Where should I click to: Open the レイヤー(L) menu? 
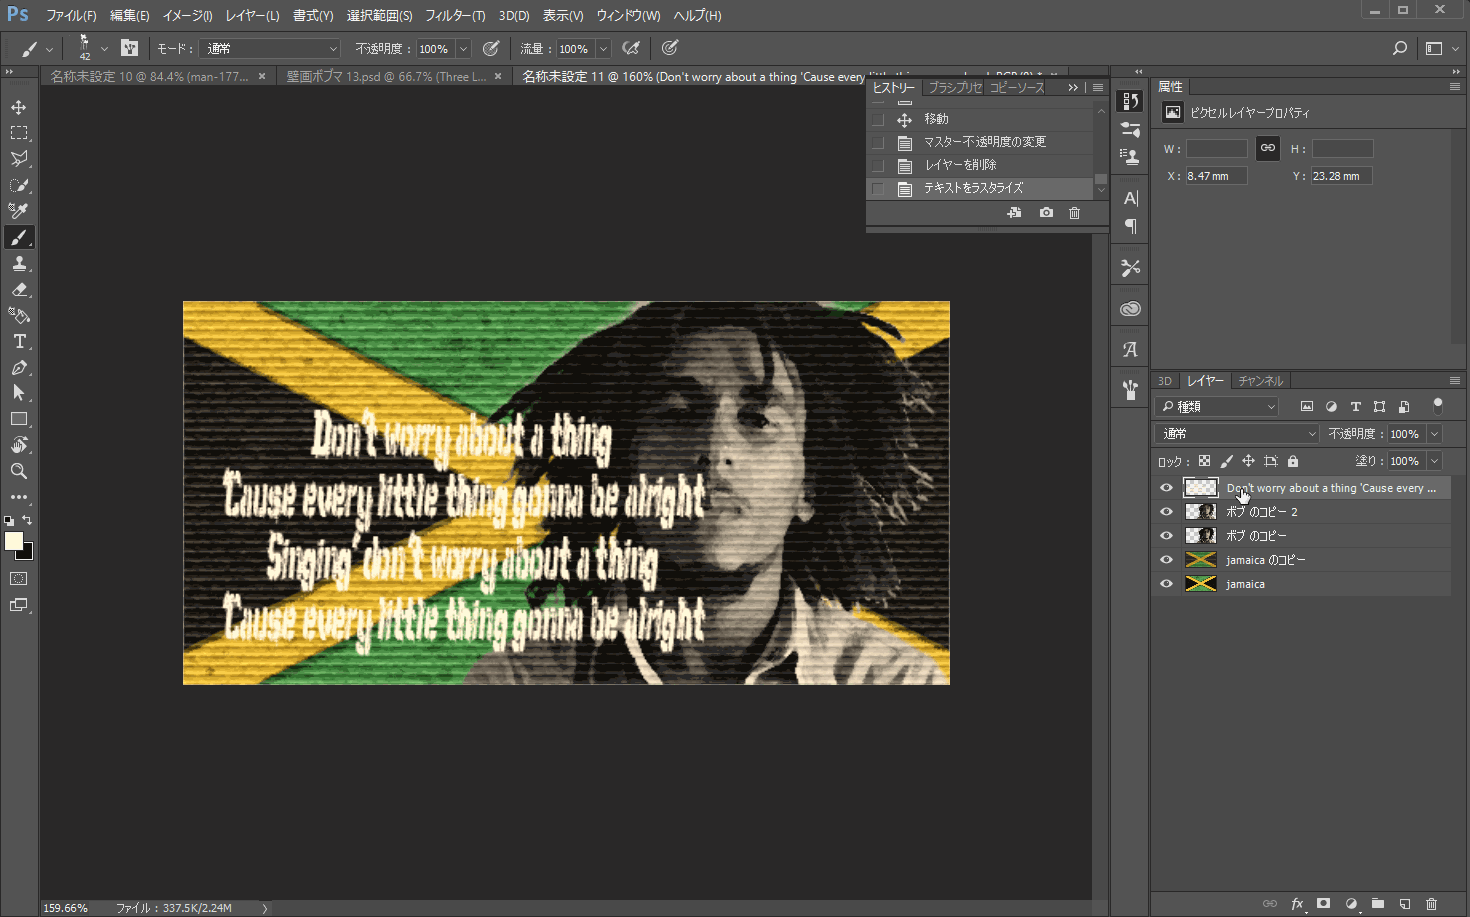pos(252,15)
